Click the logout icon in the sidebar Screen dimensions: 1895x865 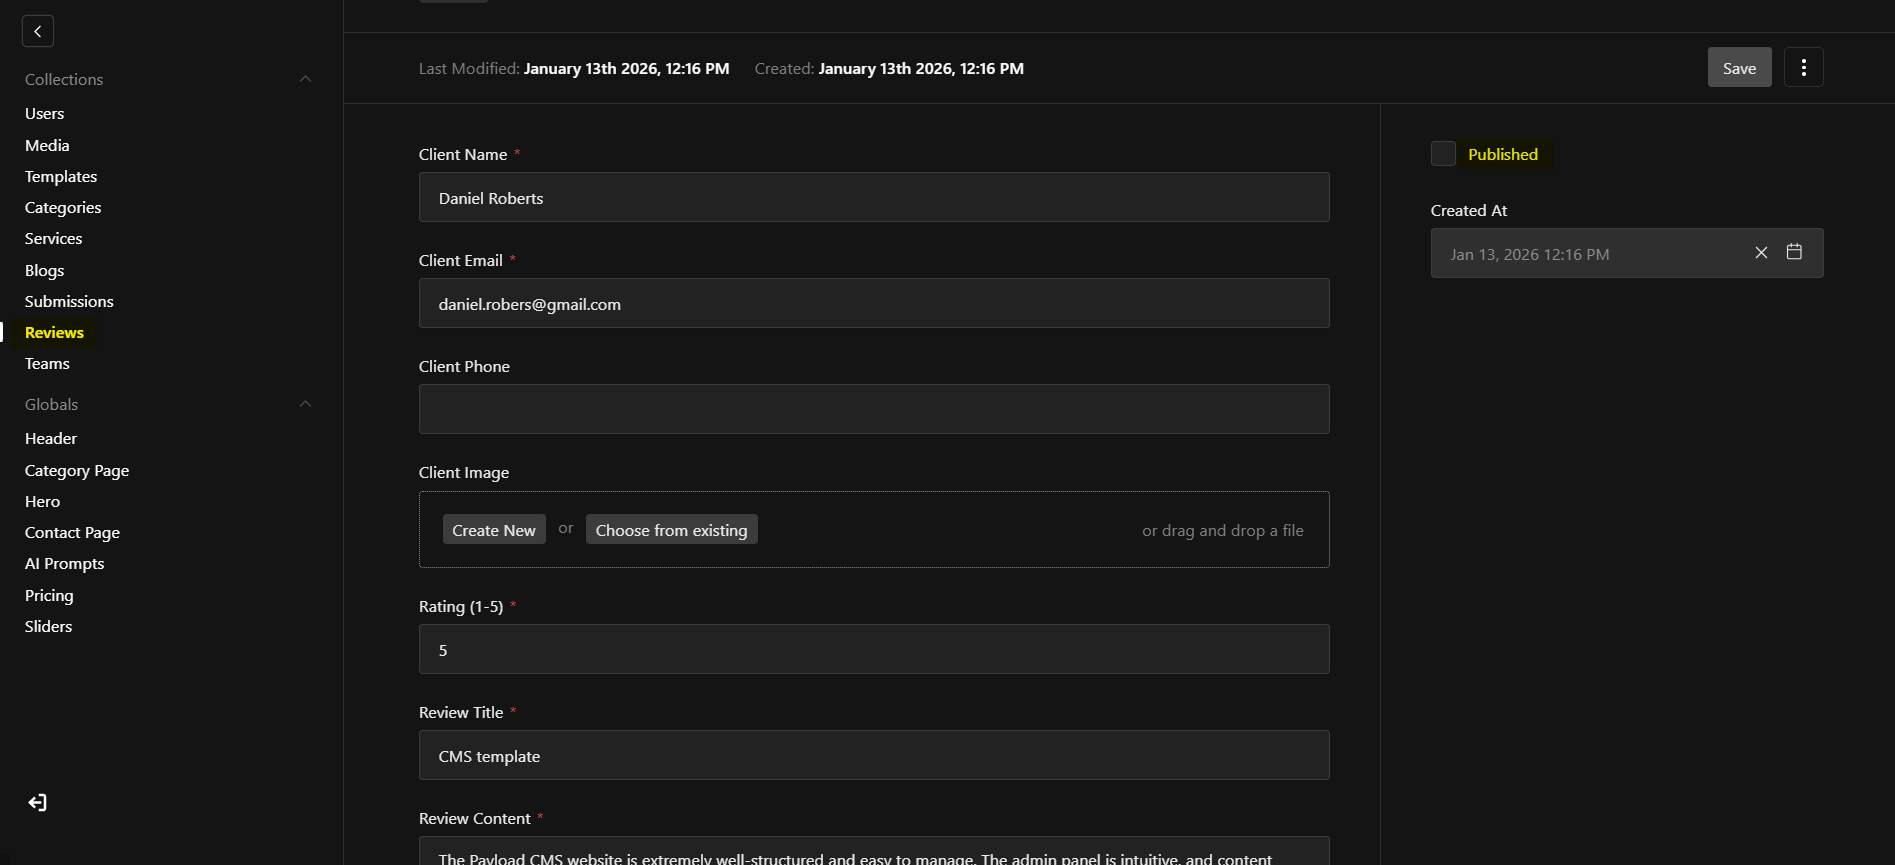(x=37, y=802)
